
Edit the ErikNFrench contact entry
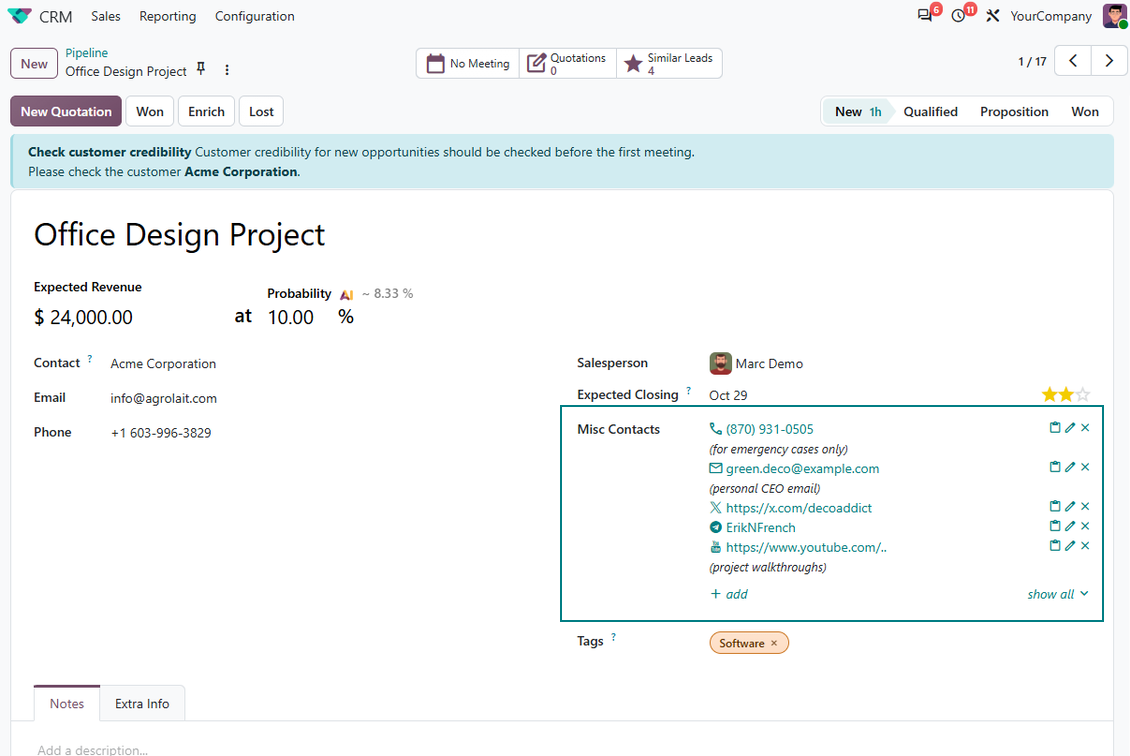tap(1070, 526)
